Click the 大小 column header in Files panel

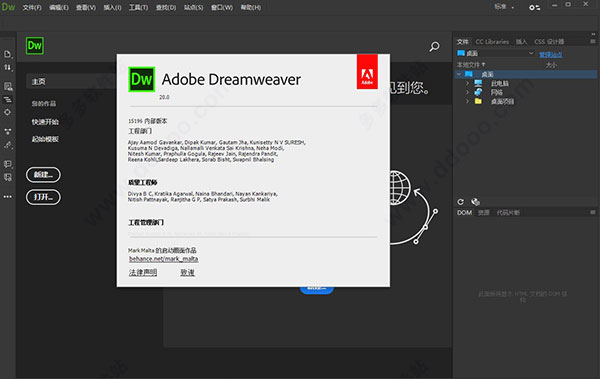point(551,65)
